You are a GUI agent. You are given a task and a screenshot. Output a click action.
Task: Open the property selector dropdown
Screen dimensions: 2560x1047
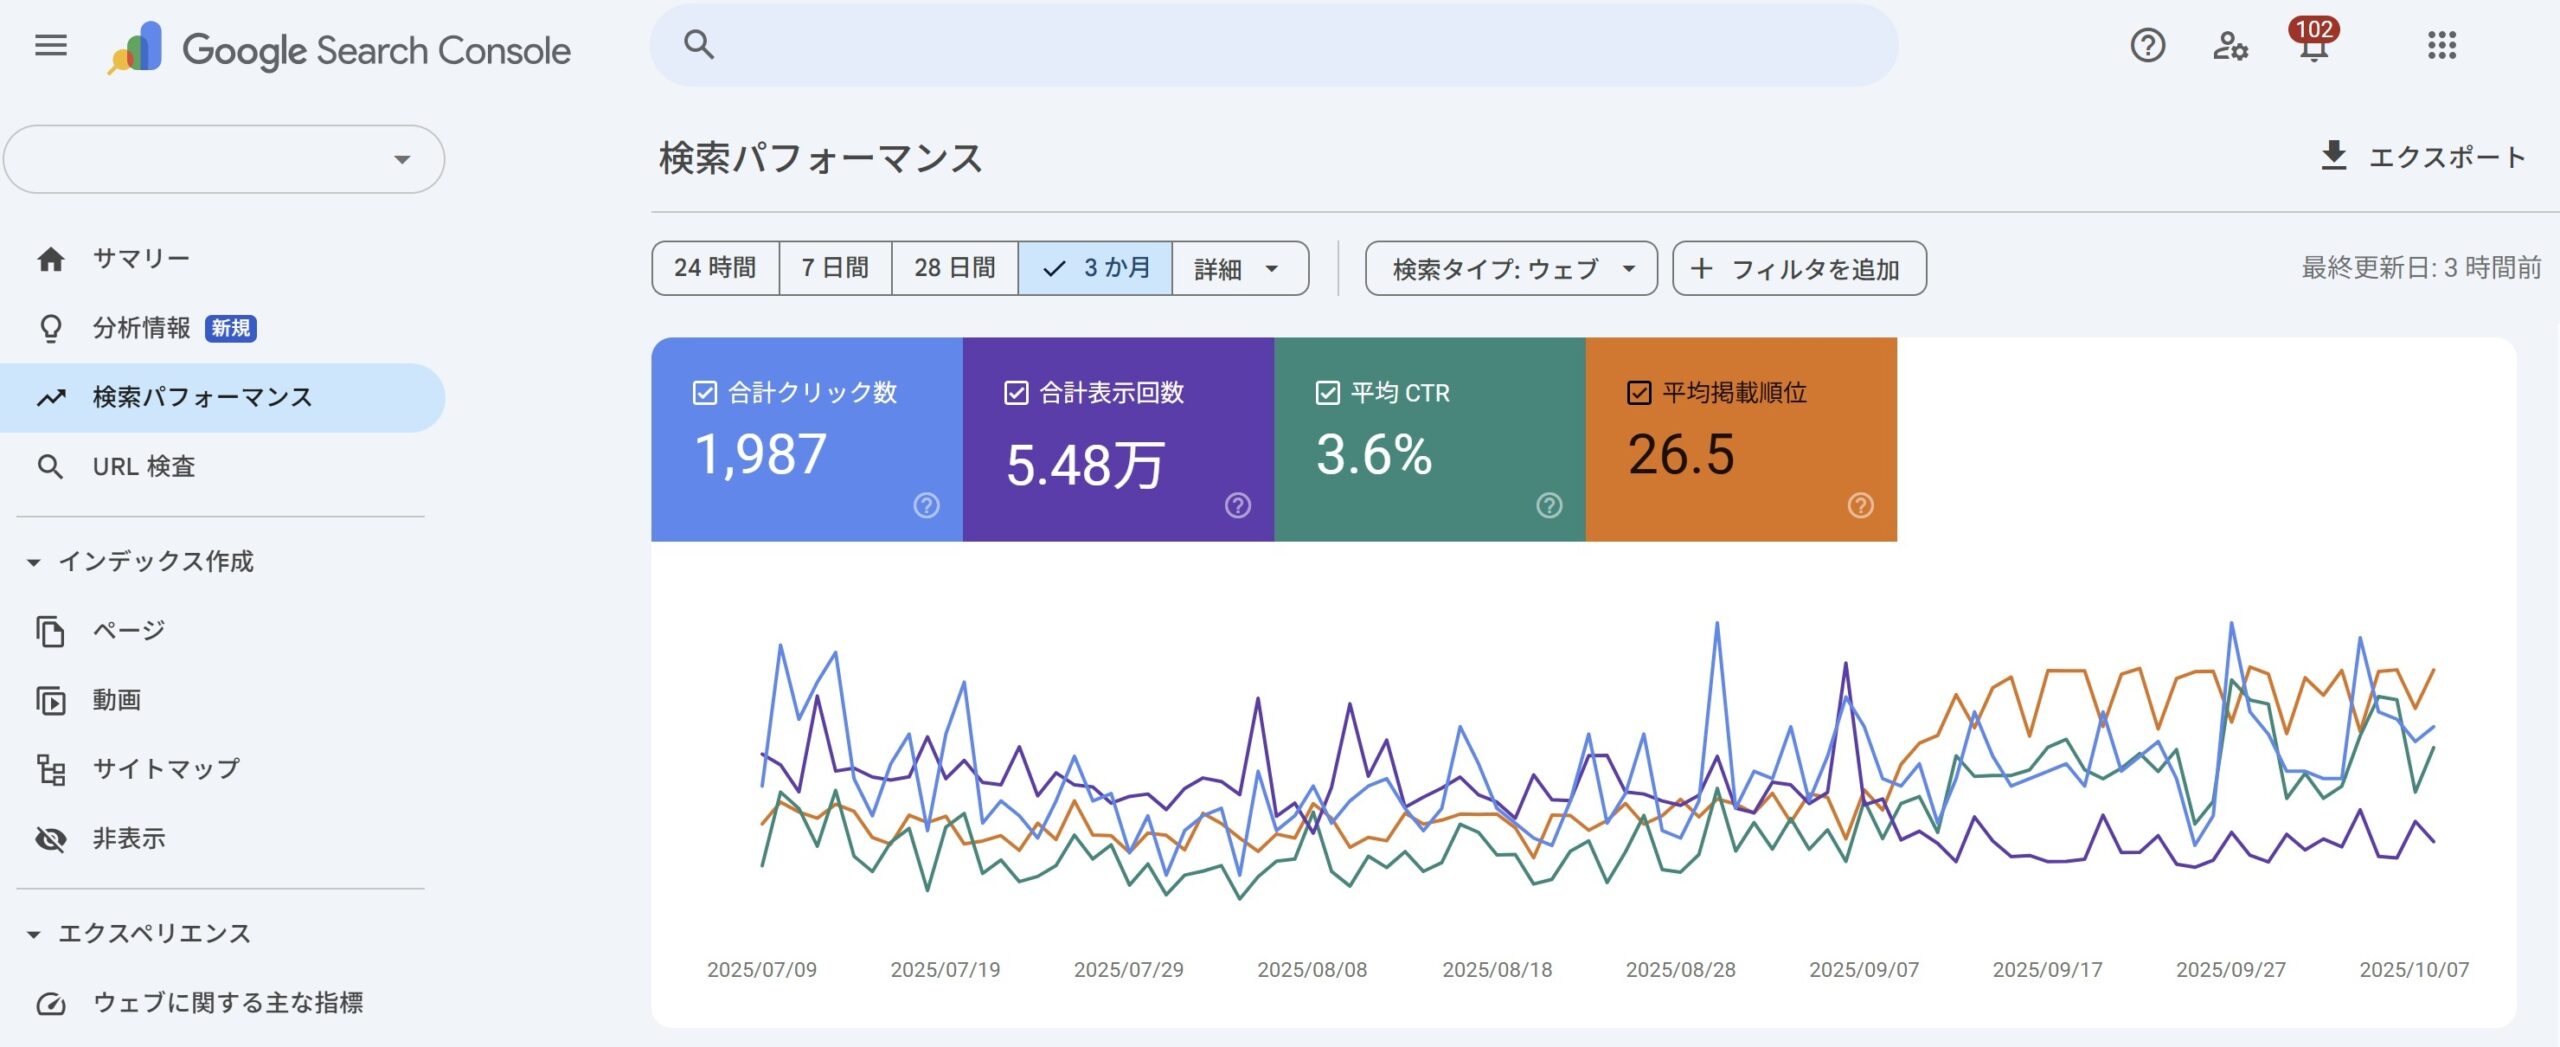[x=224, y=159]
